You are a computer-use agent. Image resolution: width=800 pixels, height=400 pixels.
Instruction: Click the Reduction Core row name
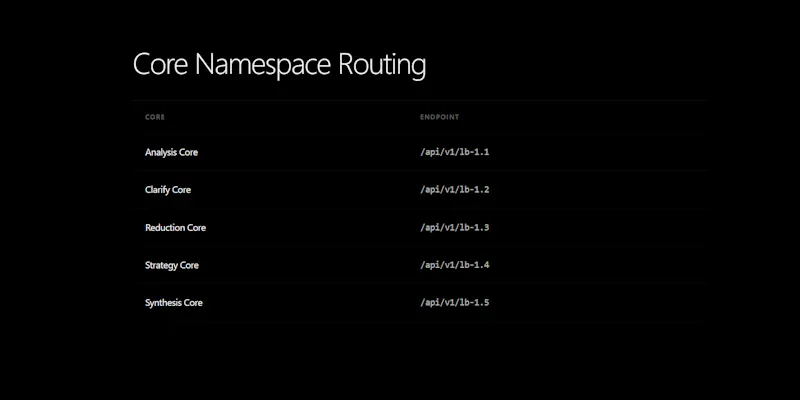coord(176,228)
